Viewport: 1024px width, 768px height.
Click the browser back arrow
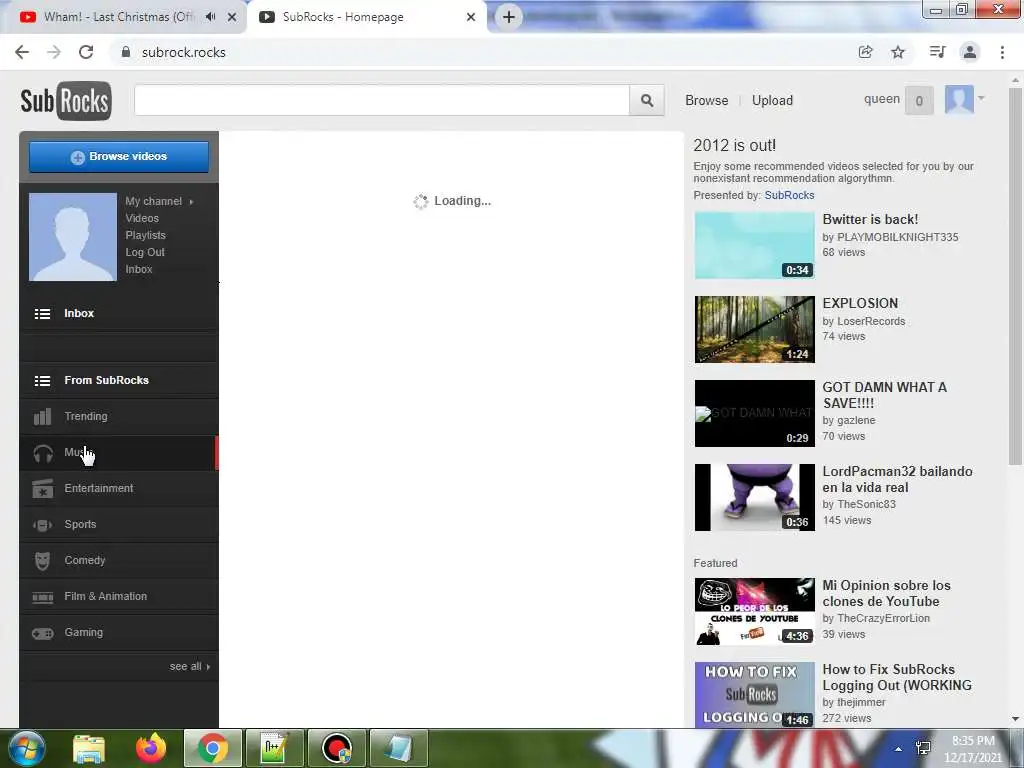pyautogui.click(x=22, y=52)
